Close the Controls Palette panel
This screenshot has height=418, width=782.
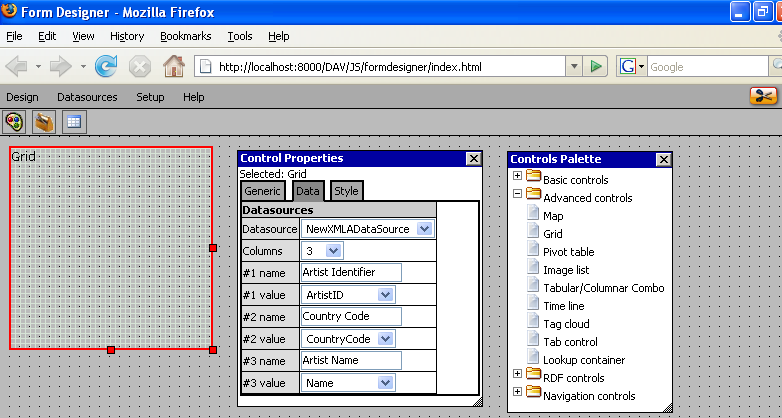pyautogui.click(x=663, y=159)
